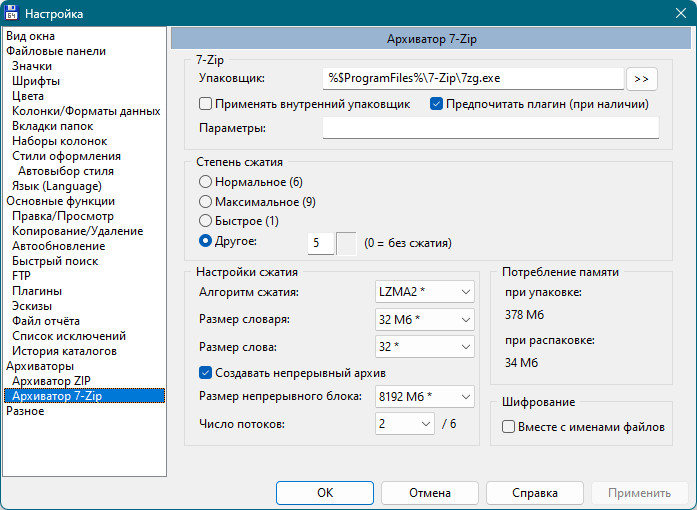Click the 'Параметры' text field
The height and width of the screenshot is (510, 697).
490,128
